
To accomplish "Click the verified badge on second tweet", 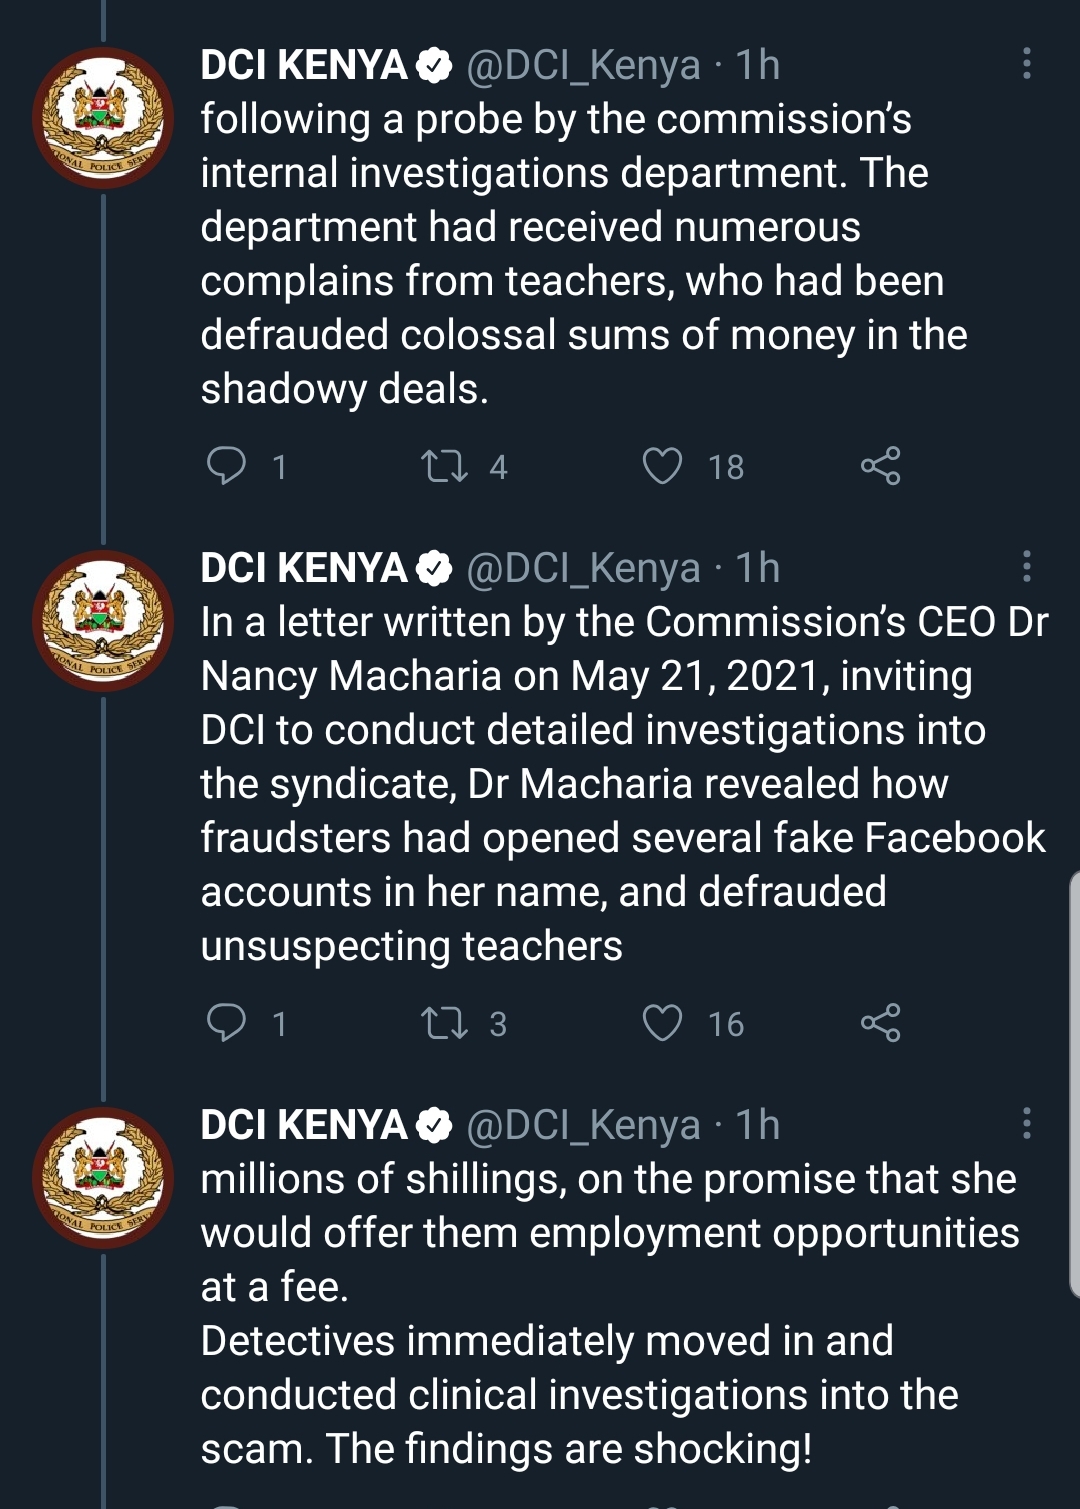I will 433,568.
